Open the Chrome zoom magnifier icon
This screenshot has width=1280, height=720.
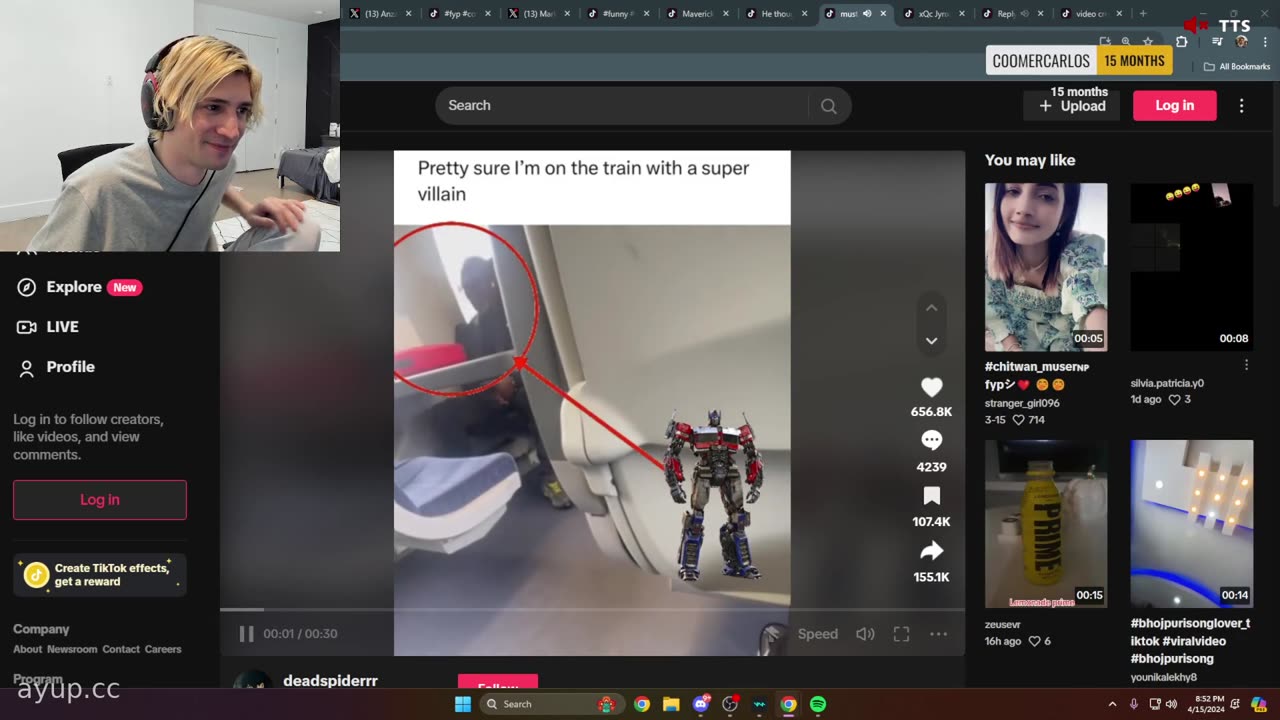1126,42
